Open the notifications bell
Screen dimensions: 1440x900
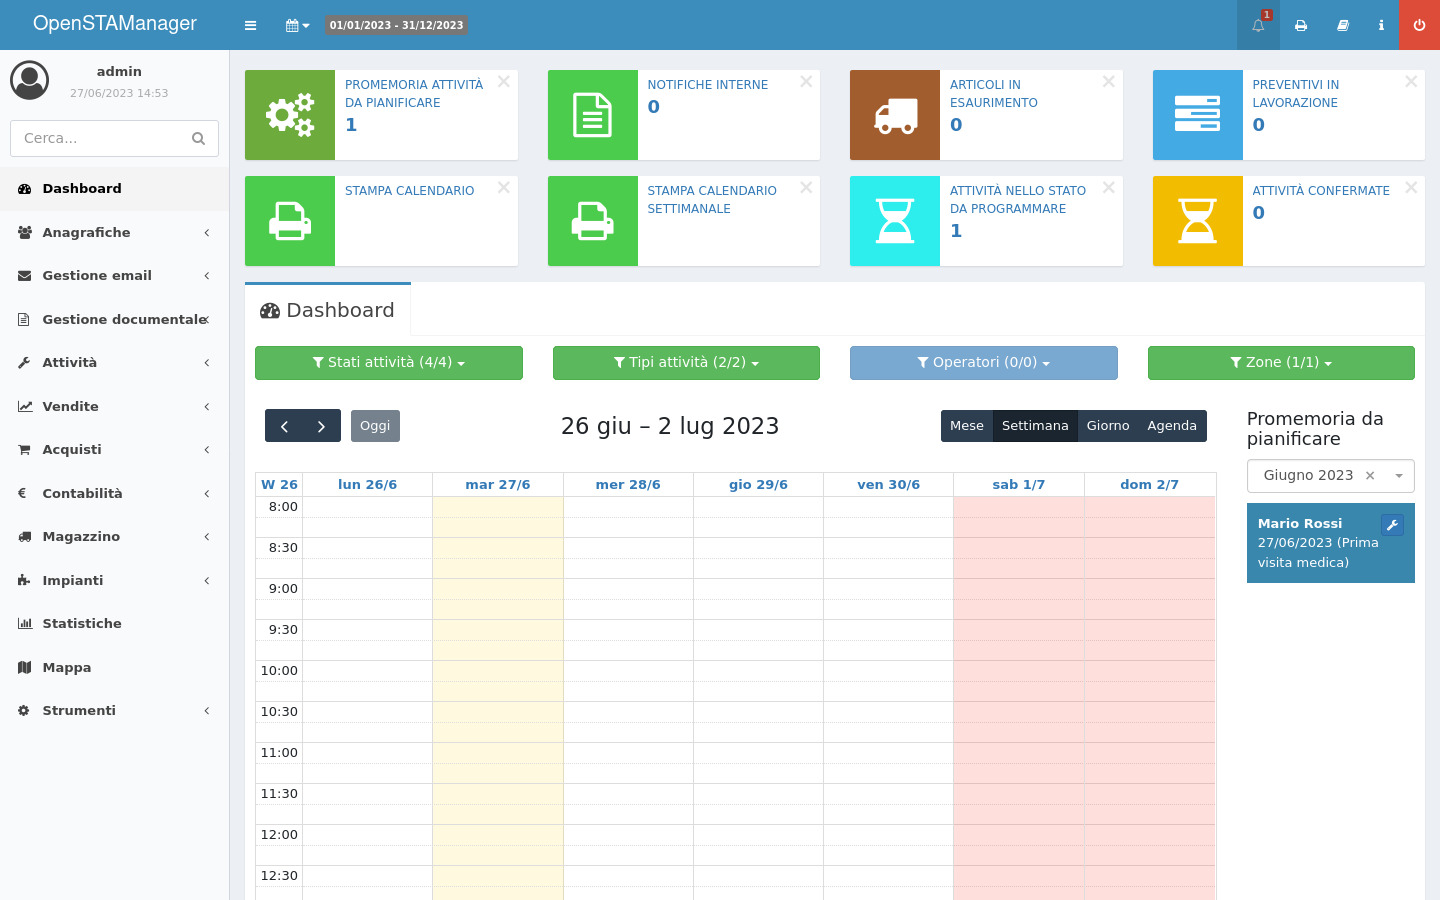tap(1258, 25)
